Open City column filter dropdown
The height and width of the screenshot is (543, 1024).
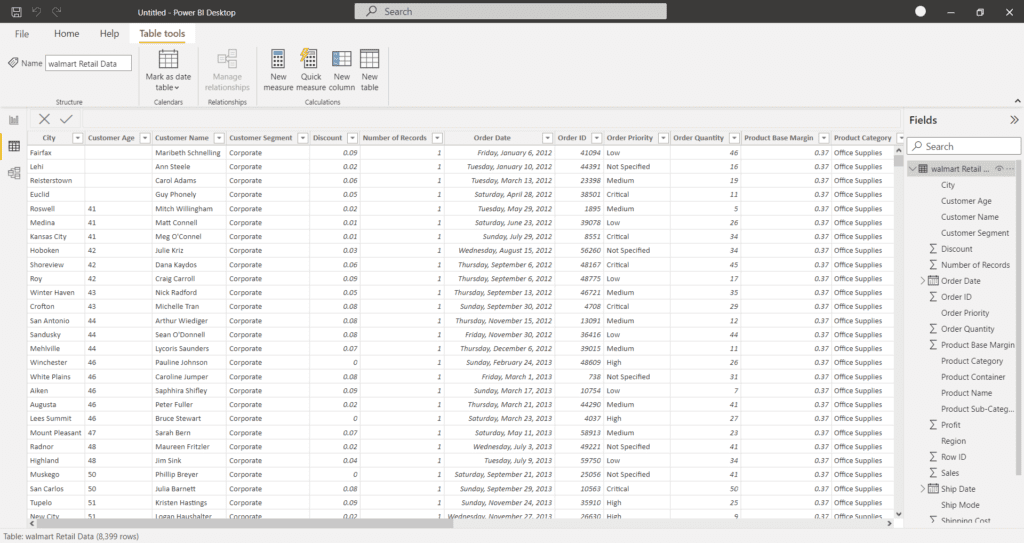pyautogui.click(x=77, y=138)
